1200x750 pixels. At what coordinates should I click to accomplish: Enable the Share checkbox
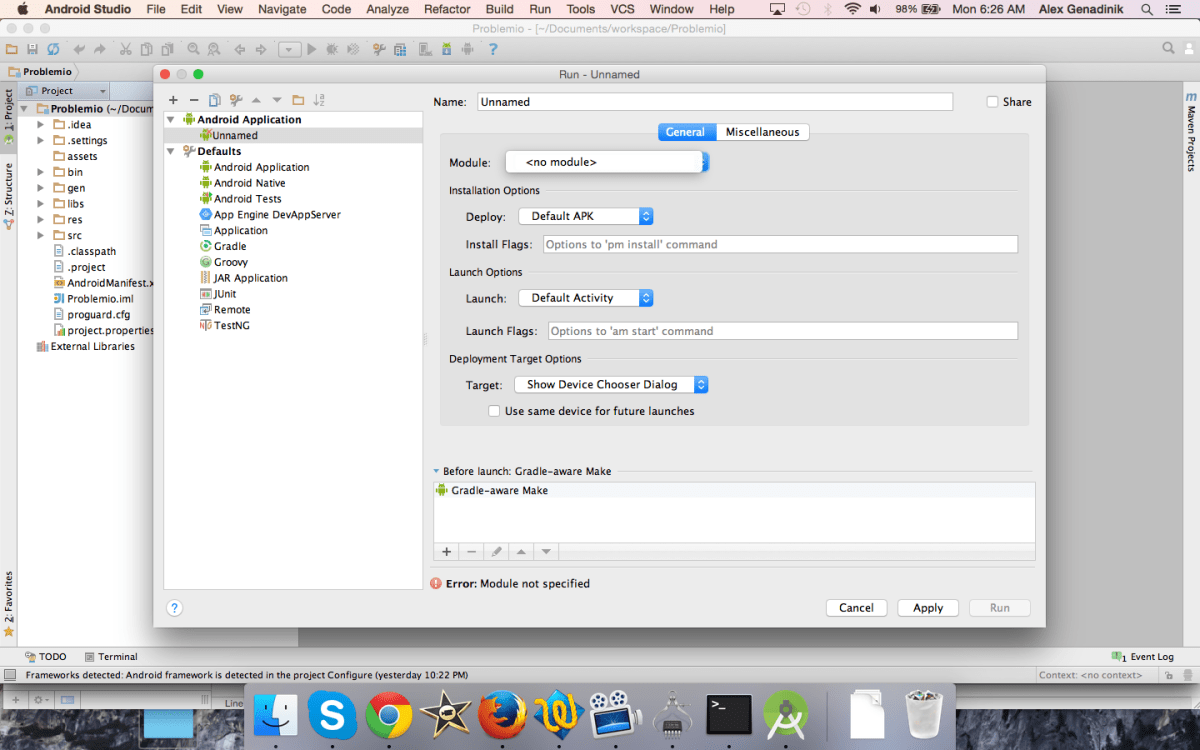(992, 102)
